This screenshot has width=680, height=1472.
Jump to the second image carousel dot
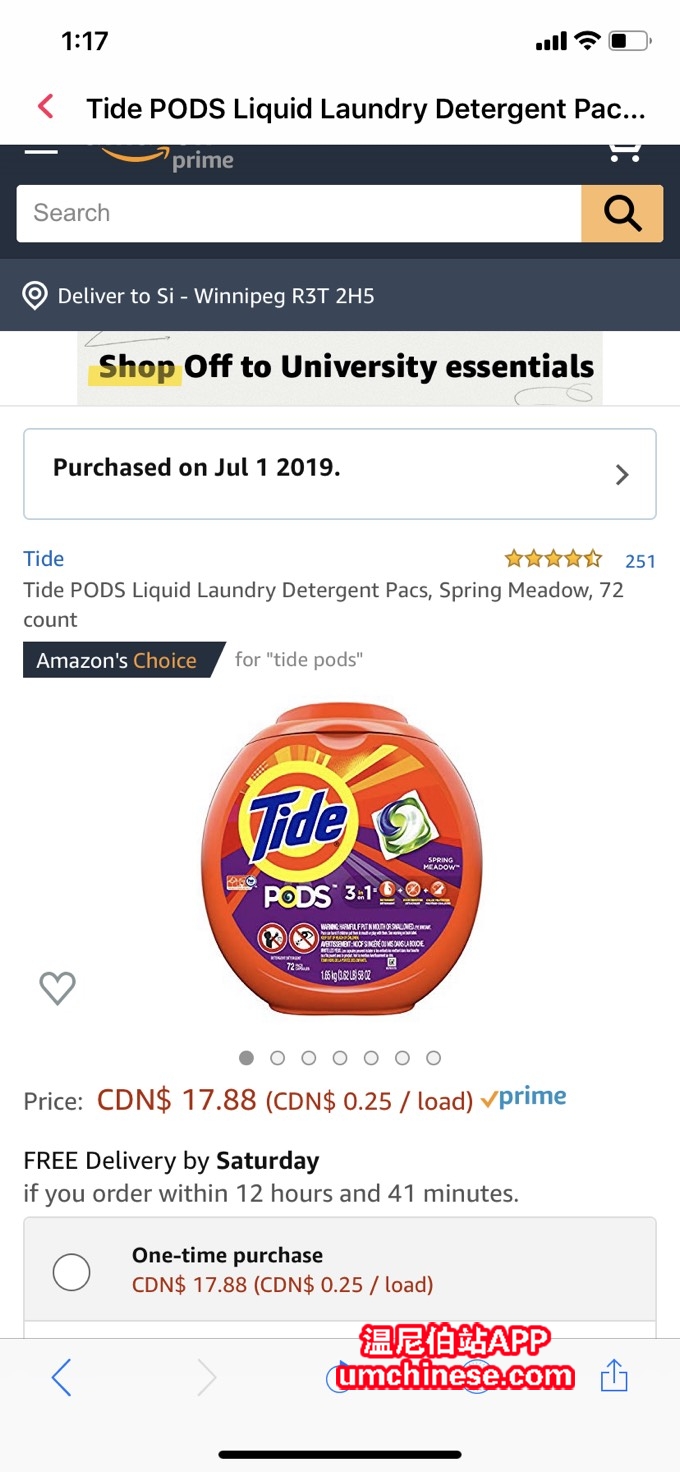click(278, 1058)
